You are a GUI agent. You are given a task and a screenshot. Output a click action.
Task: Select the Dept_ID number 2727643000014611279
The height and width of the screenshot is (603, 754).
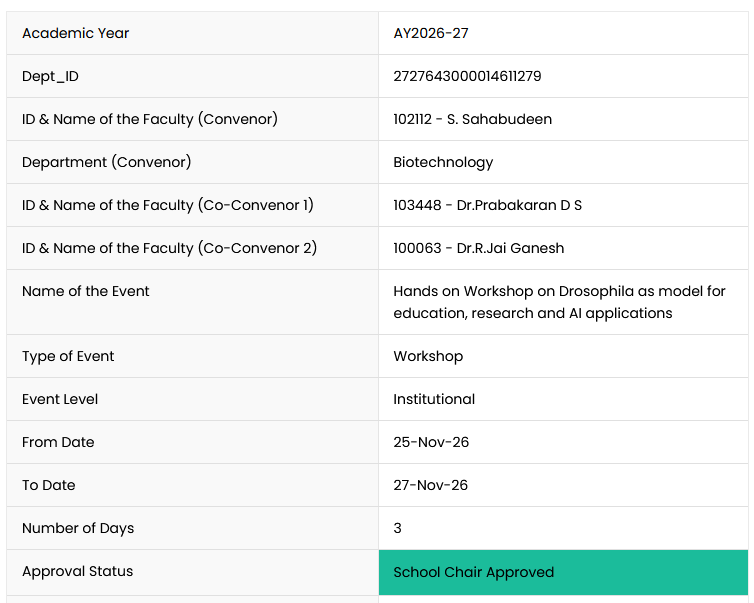click(467, 76)
